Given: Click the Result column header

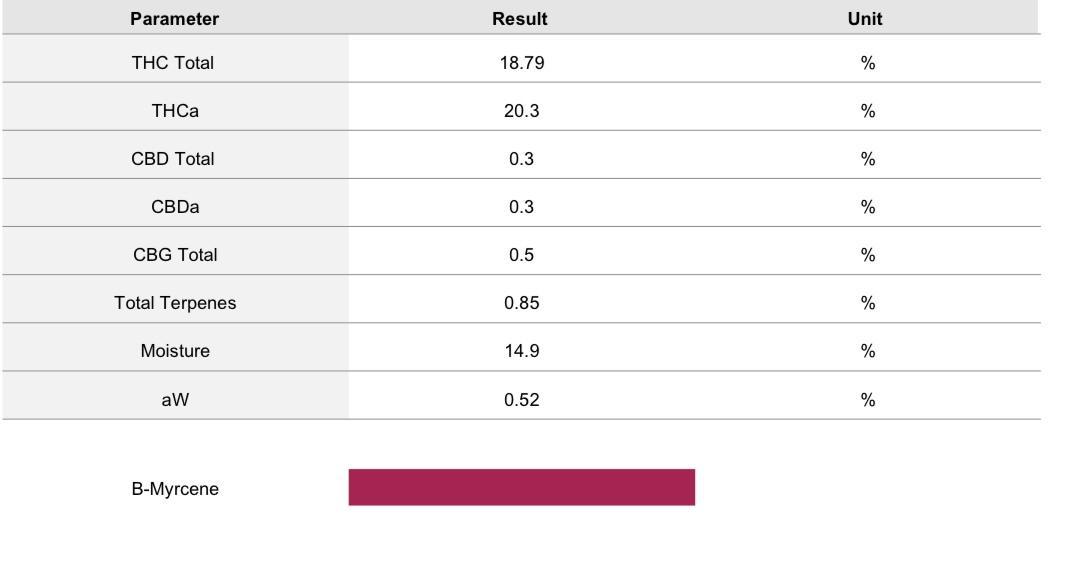Looking at the screenshot, I should pyautogui.click(x=520, y=19).
